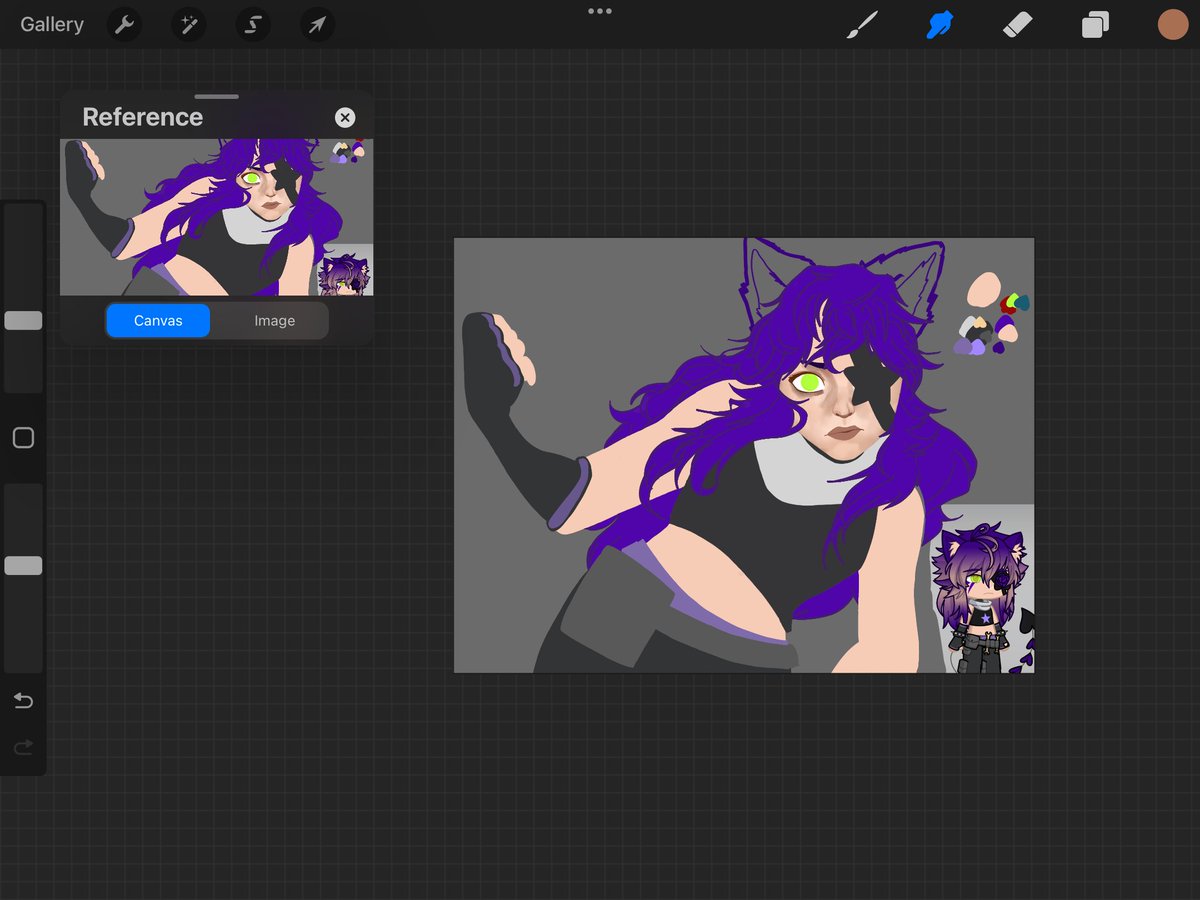Viewport: 1200px width, 900px height.
Task: Open the Layers panel
Action: coord(1095,24)
